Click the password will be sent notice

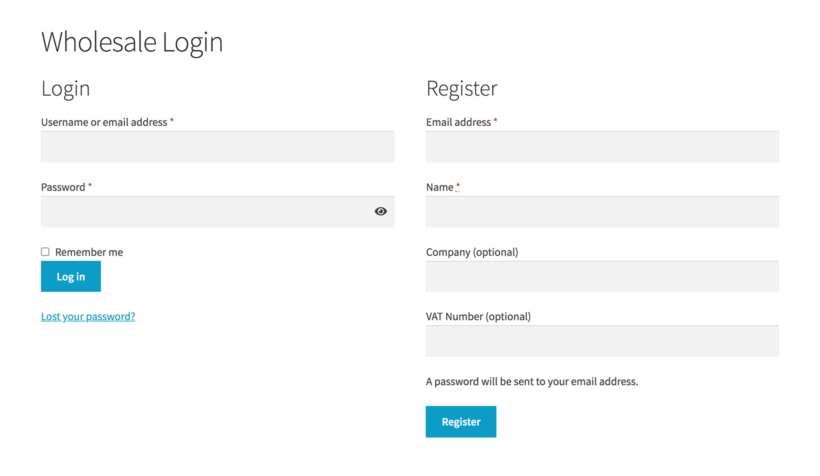coord(532,381)
